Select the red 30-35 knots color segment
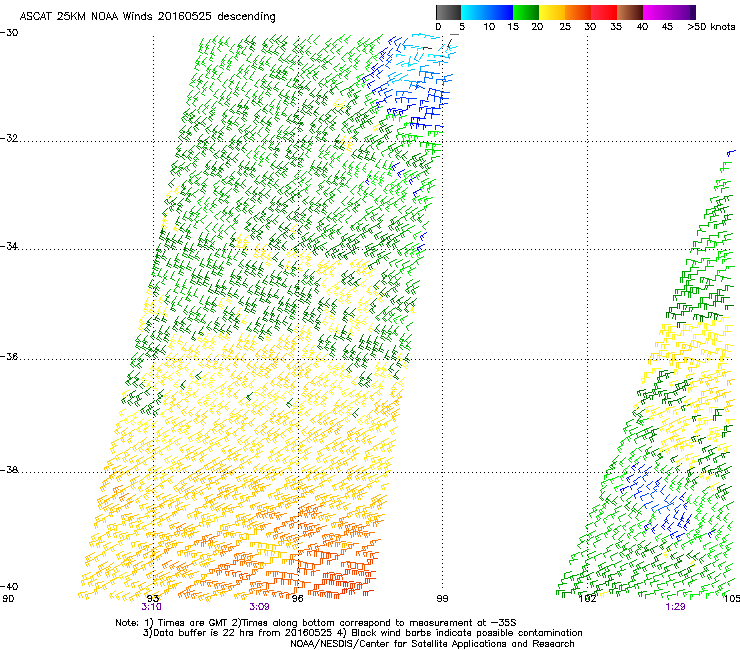740x650 pixels. coord(604,12)
